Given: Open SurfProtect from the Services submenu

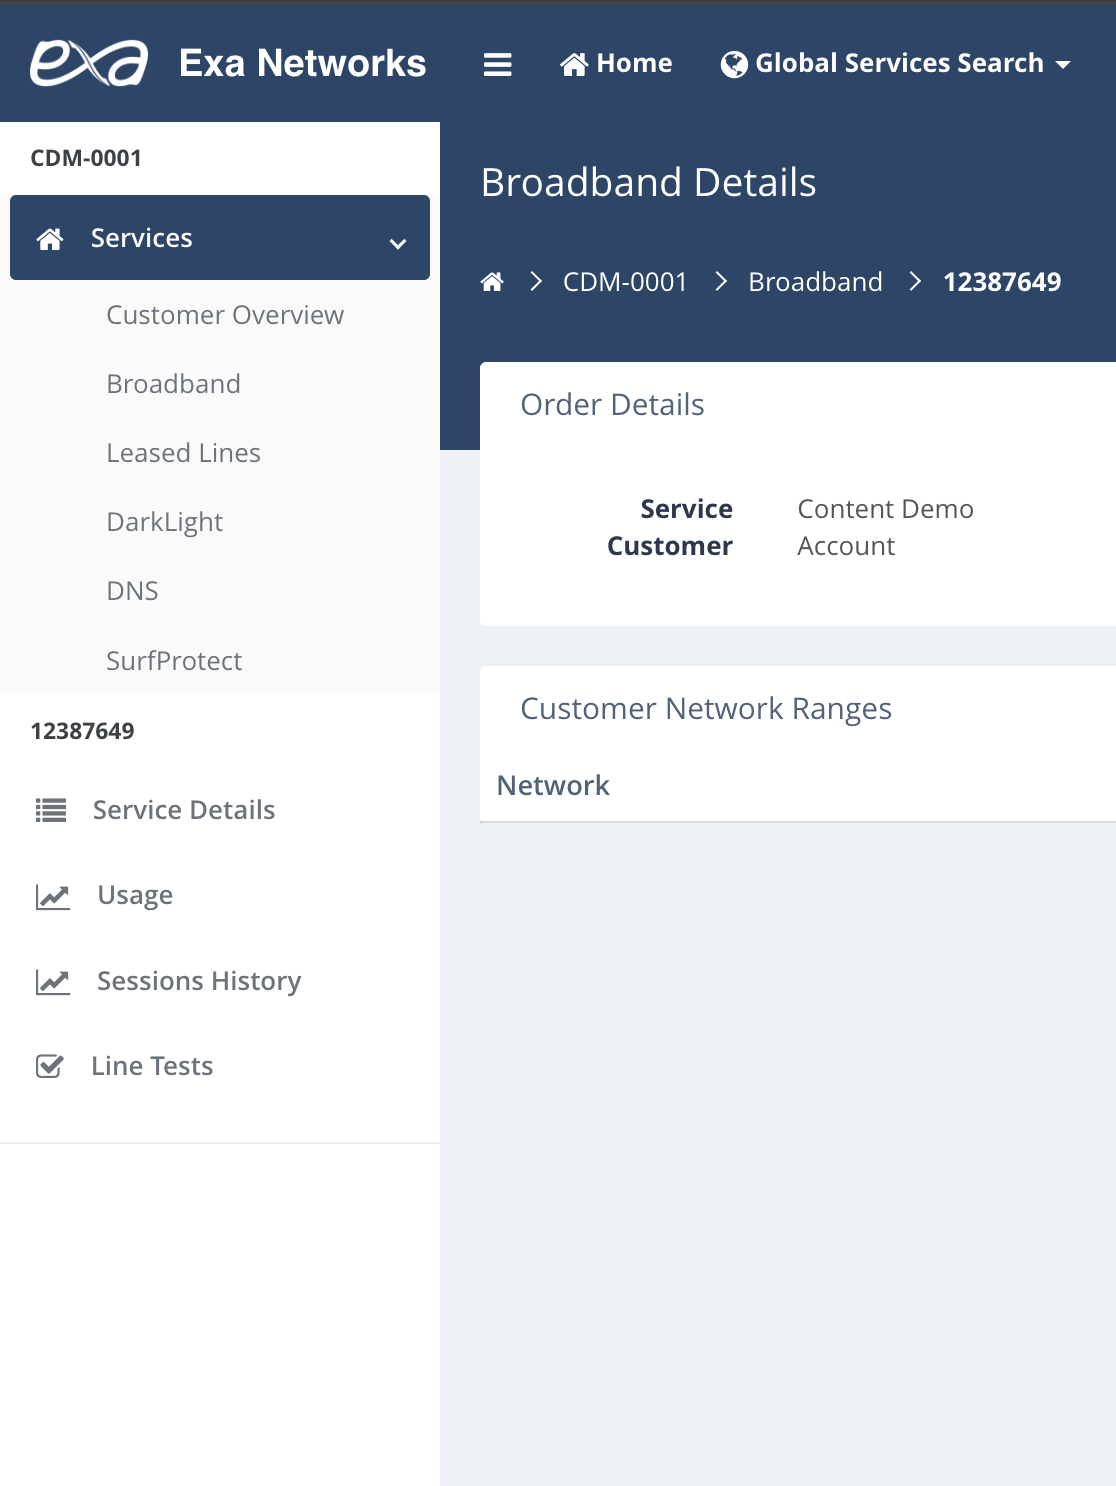Looking at the screenshot, I should click(x=174, y=661).
